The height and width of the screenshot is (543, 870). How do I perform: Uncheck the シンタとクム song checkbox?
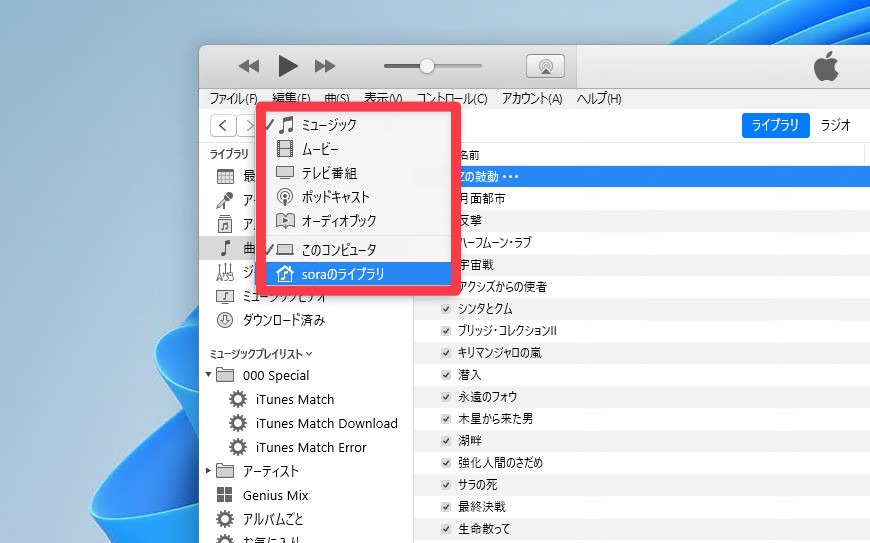[446, 309]
